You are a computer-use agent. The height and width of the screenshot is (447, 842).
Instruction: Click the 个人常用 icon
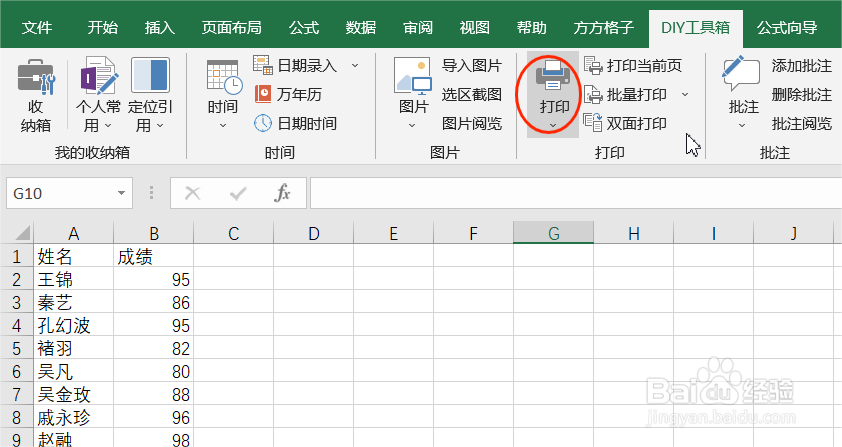(98, 75)
